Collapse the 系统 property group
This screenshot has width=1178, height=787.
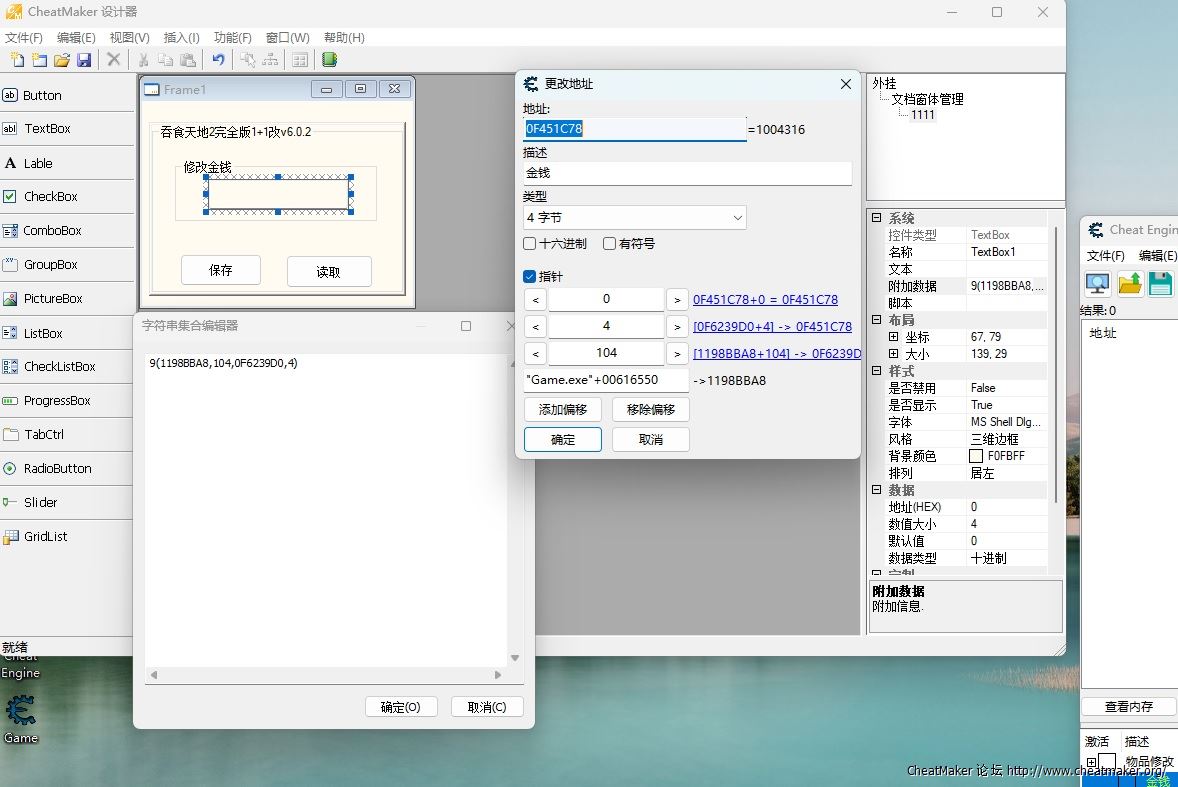877,218
